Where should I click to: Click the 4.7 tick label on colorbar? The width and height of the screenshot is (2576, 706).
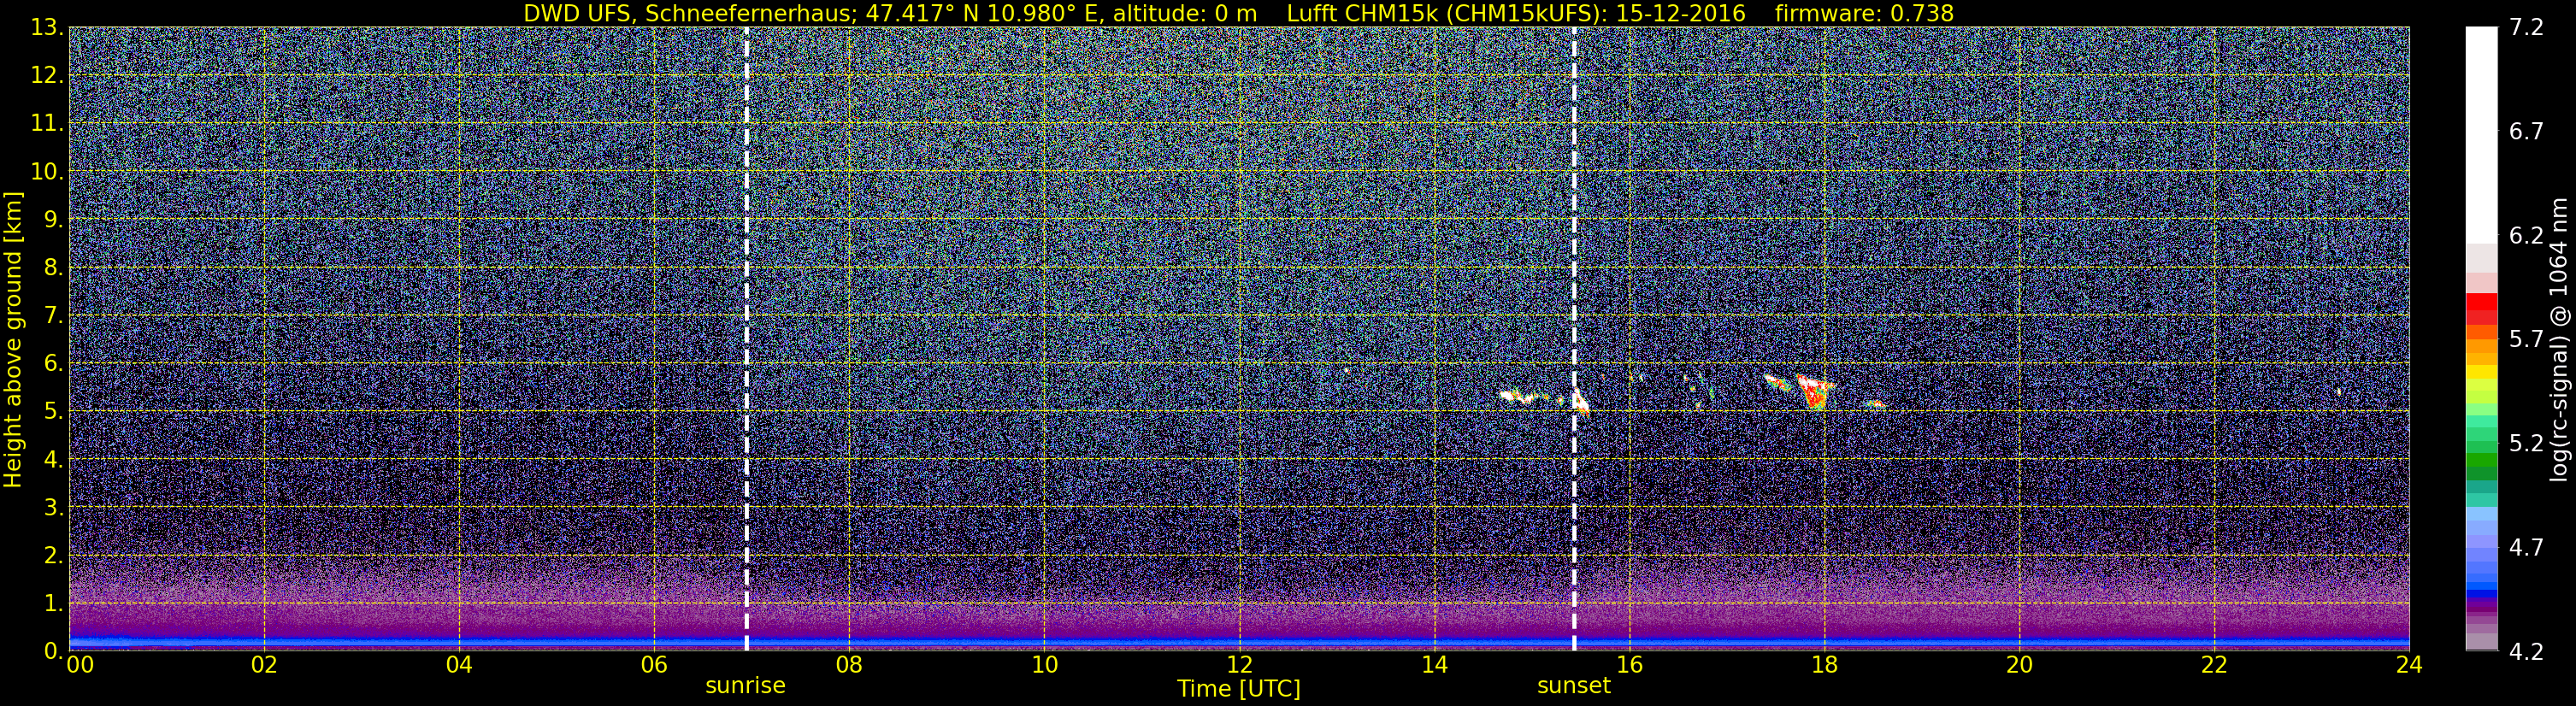pos(2526,548)
